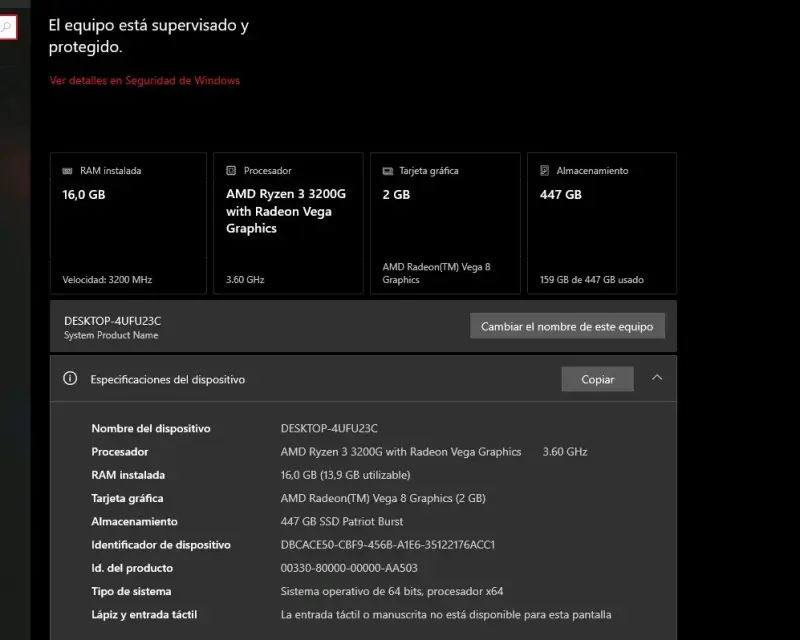Click Cambiar el nombre de este equipo button
Screen dimensions: 800x640
(x=567, y=326)
